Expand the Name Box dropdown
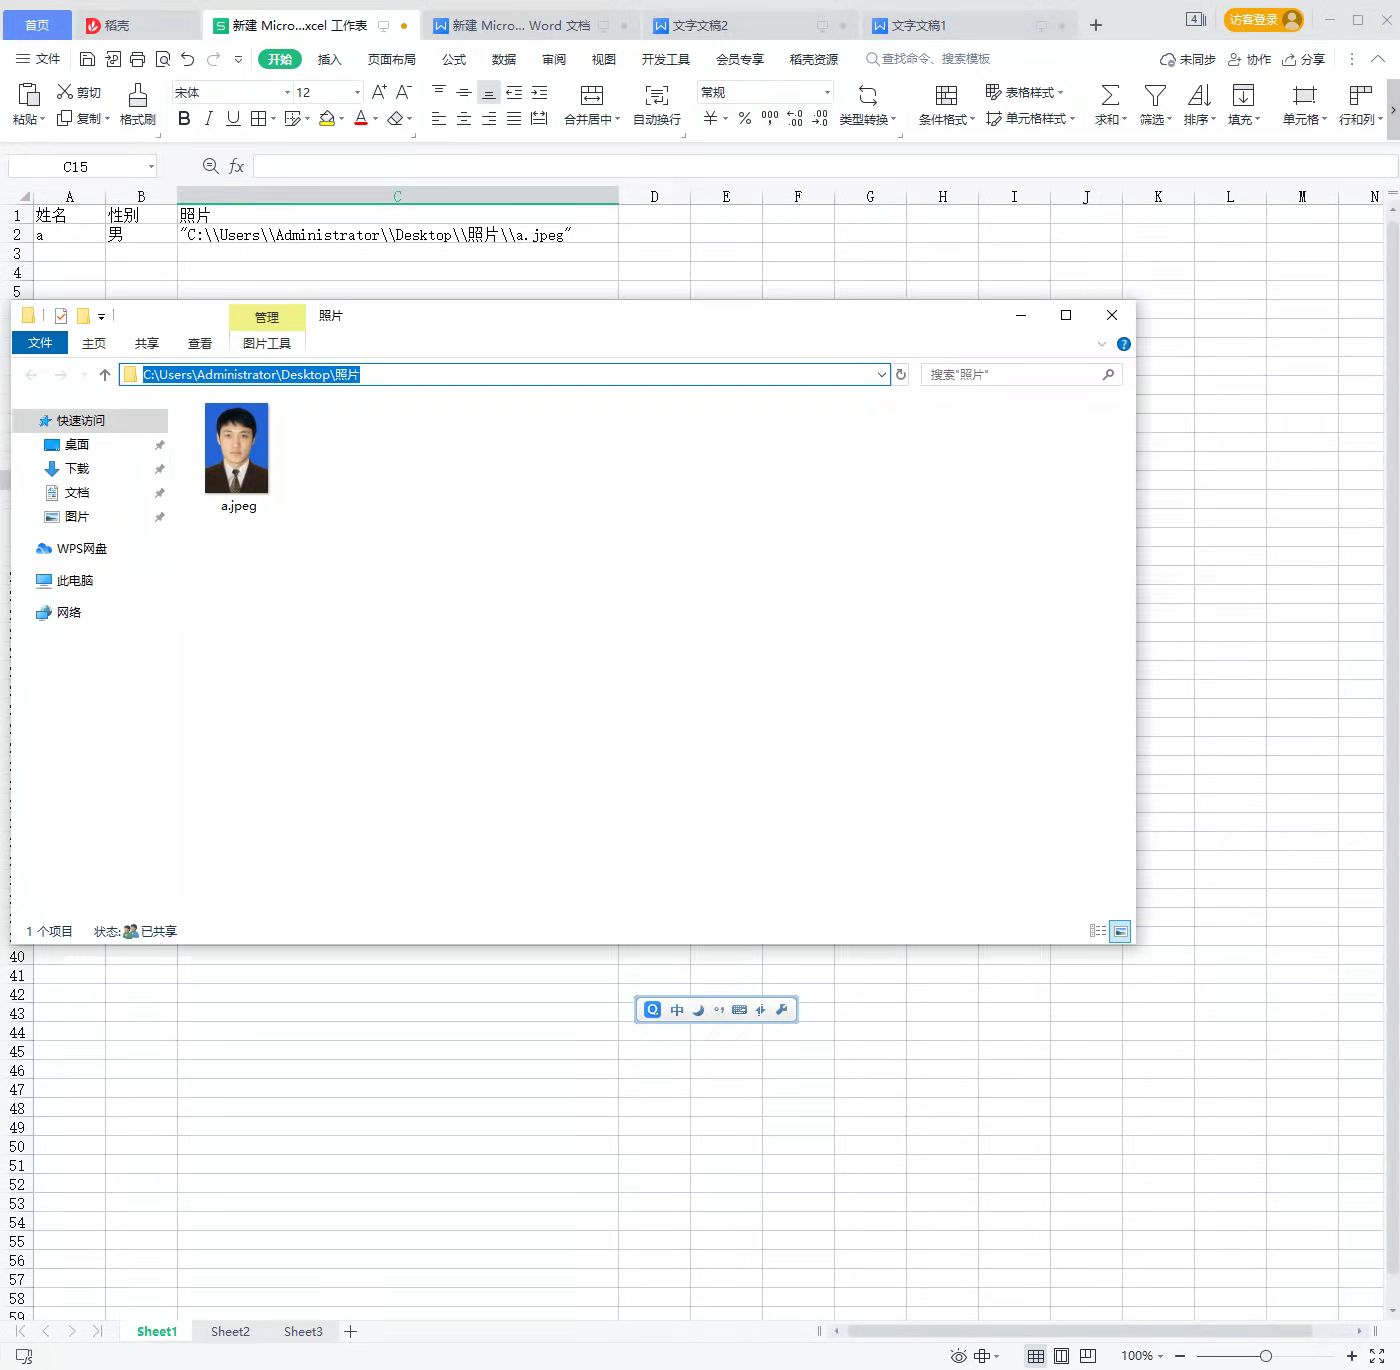The width and height of the screenshot is (1400, 1370). tap(151, 167)
